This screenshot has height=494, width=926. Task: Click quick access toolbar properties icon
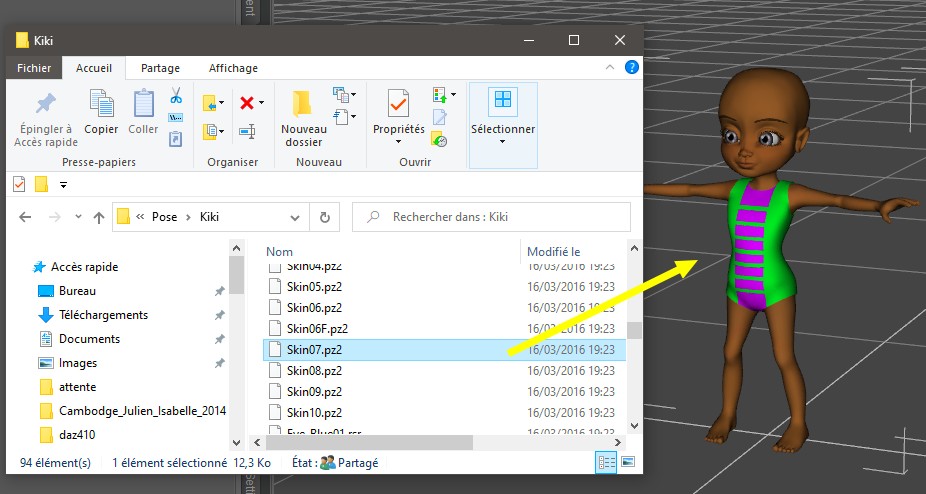coord(19,184)
